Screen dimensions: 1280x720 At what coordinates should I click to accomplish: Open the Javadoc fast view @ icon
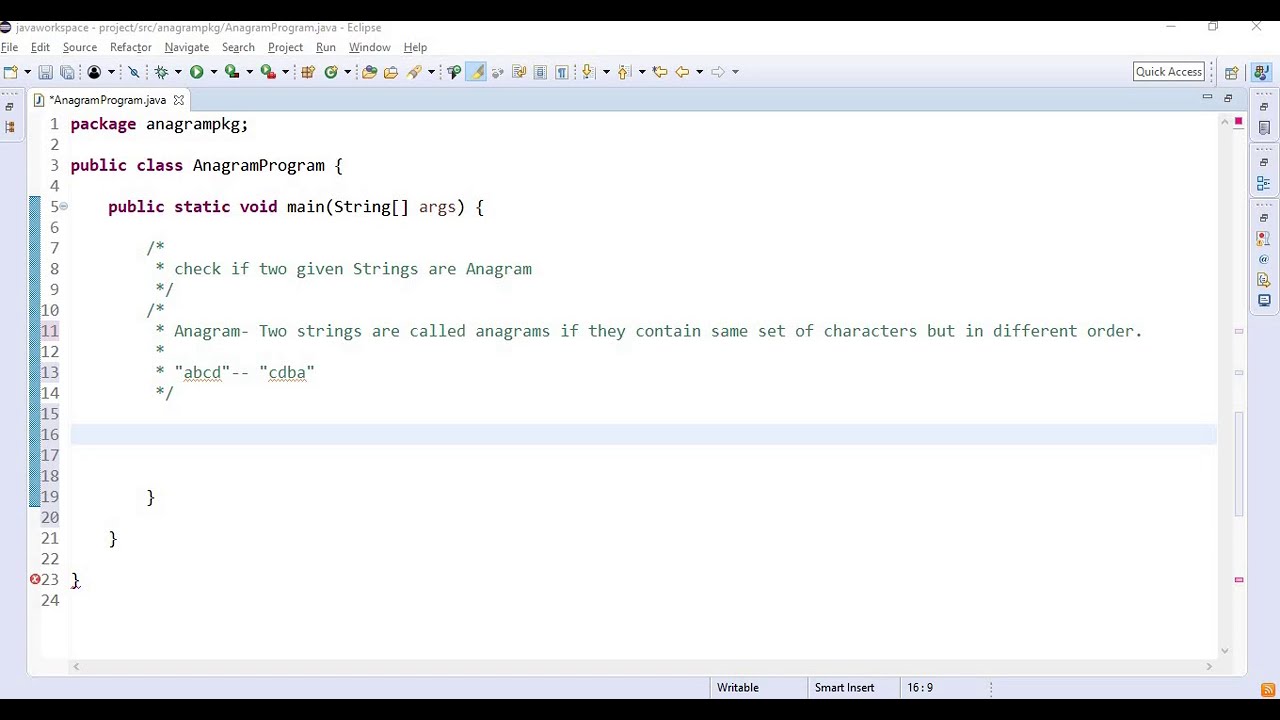[x=1264, y=259]
